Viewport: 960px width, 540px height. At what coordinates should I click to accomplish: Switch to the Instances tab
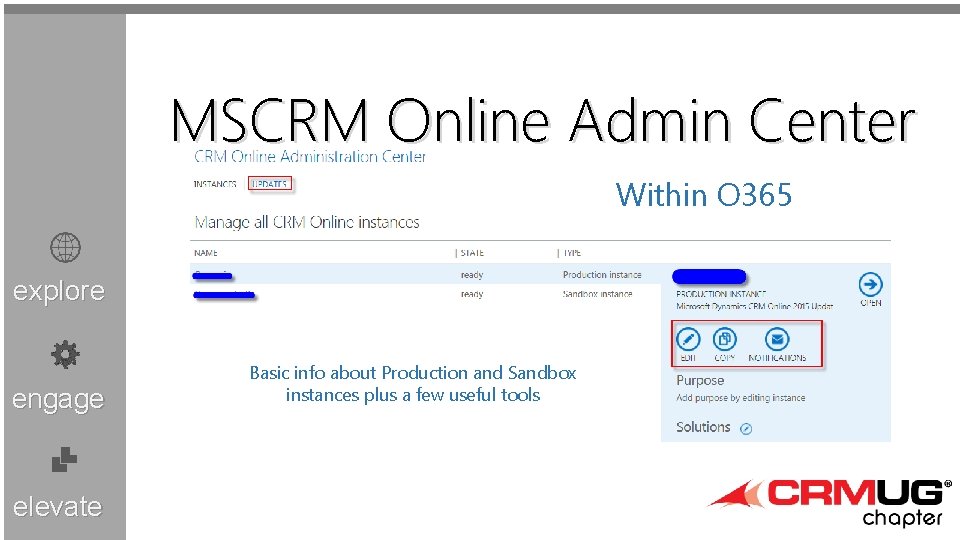pos(215,184)
